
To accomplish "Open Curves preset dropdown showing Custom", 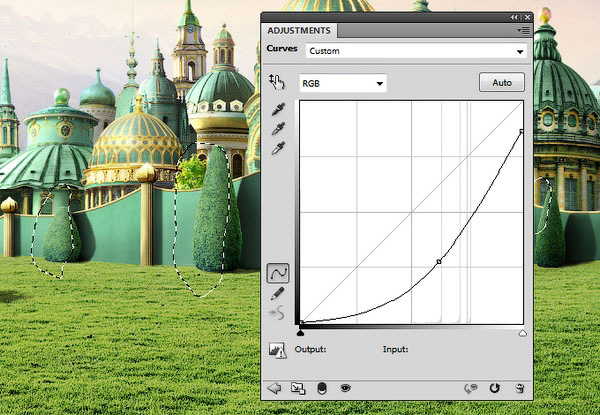I will (x=416, y=51).
